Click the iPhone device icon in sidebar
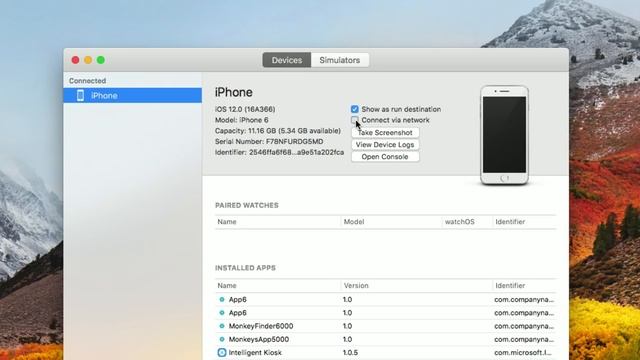This screenshot has height=360, width=640. coord(80,96)
